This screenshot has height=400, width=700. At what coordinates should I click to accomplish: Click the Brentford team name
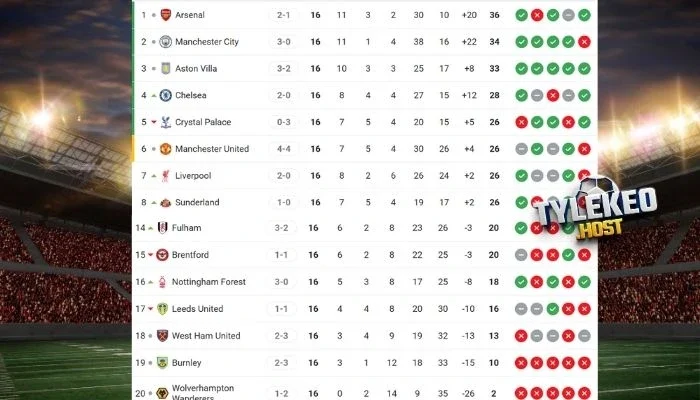(x=190, y=255)
